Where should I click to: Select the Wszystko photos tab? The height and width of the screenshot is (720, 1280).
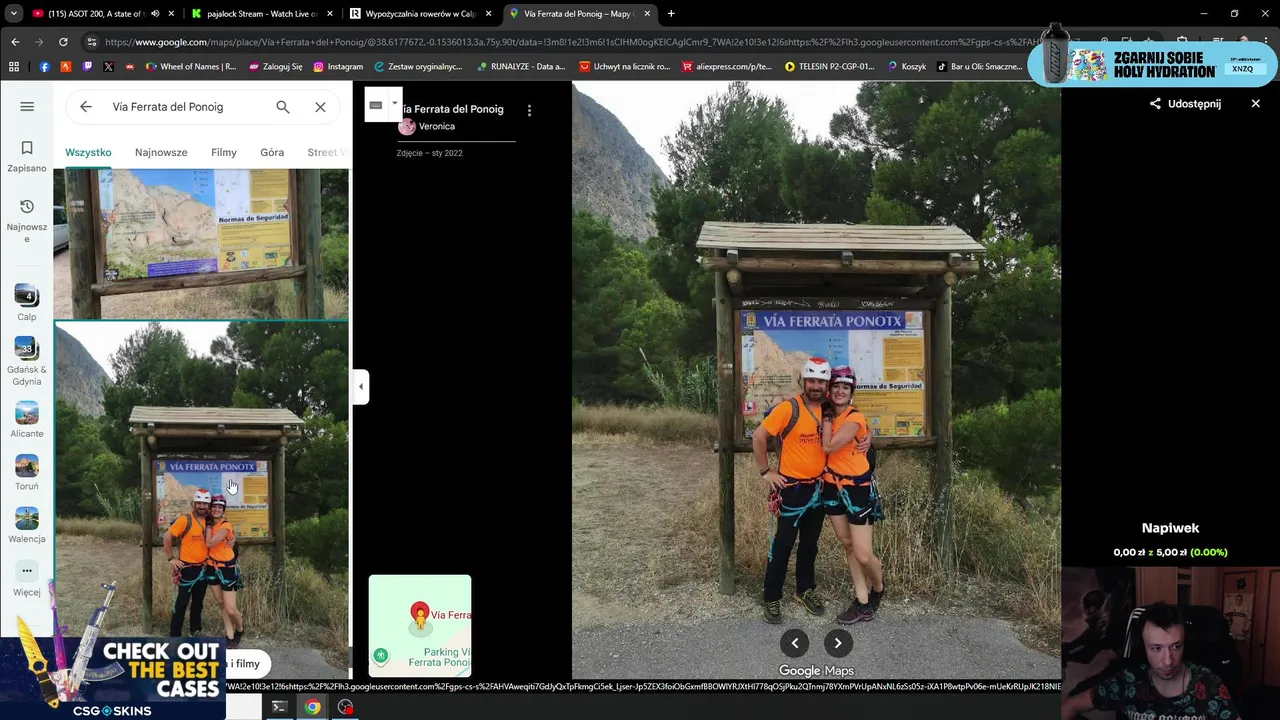coord(88,152)
